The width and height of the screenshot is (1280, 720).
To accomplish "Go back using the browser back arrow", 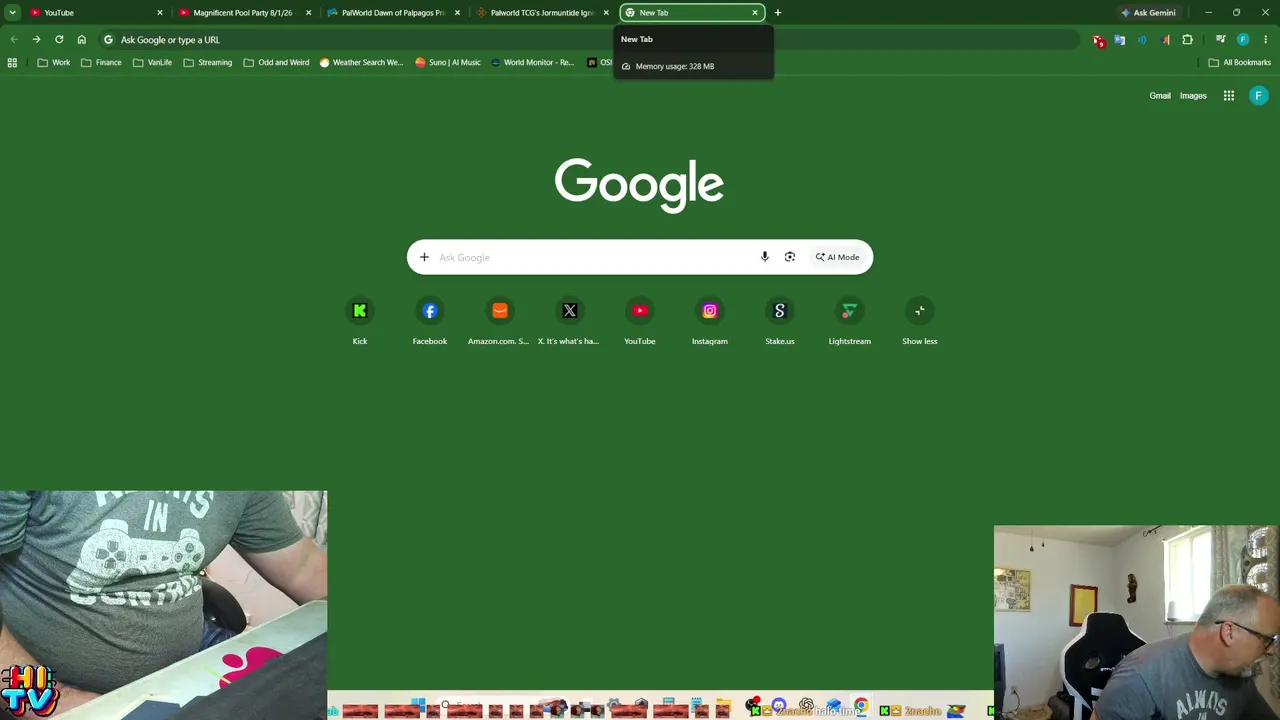I will coord(14,40).
